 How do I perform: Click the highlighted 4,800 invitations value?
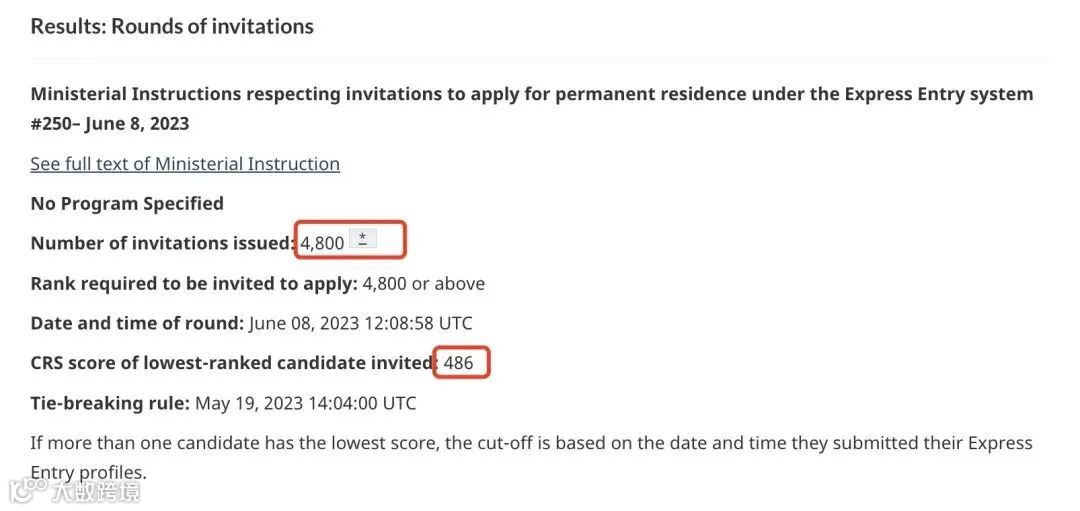coord(322,243)
